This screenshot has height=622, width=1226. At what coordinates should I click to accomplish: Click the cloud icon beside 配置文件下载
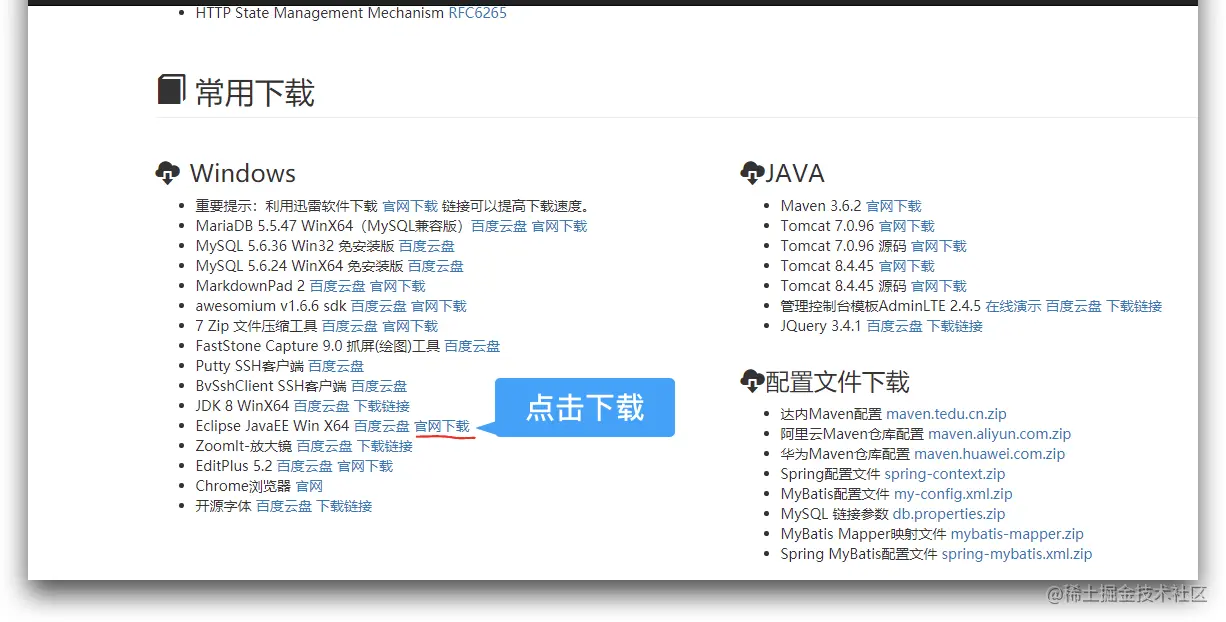[752, 381]
